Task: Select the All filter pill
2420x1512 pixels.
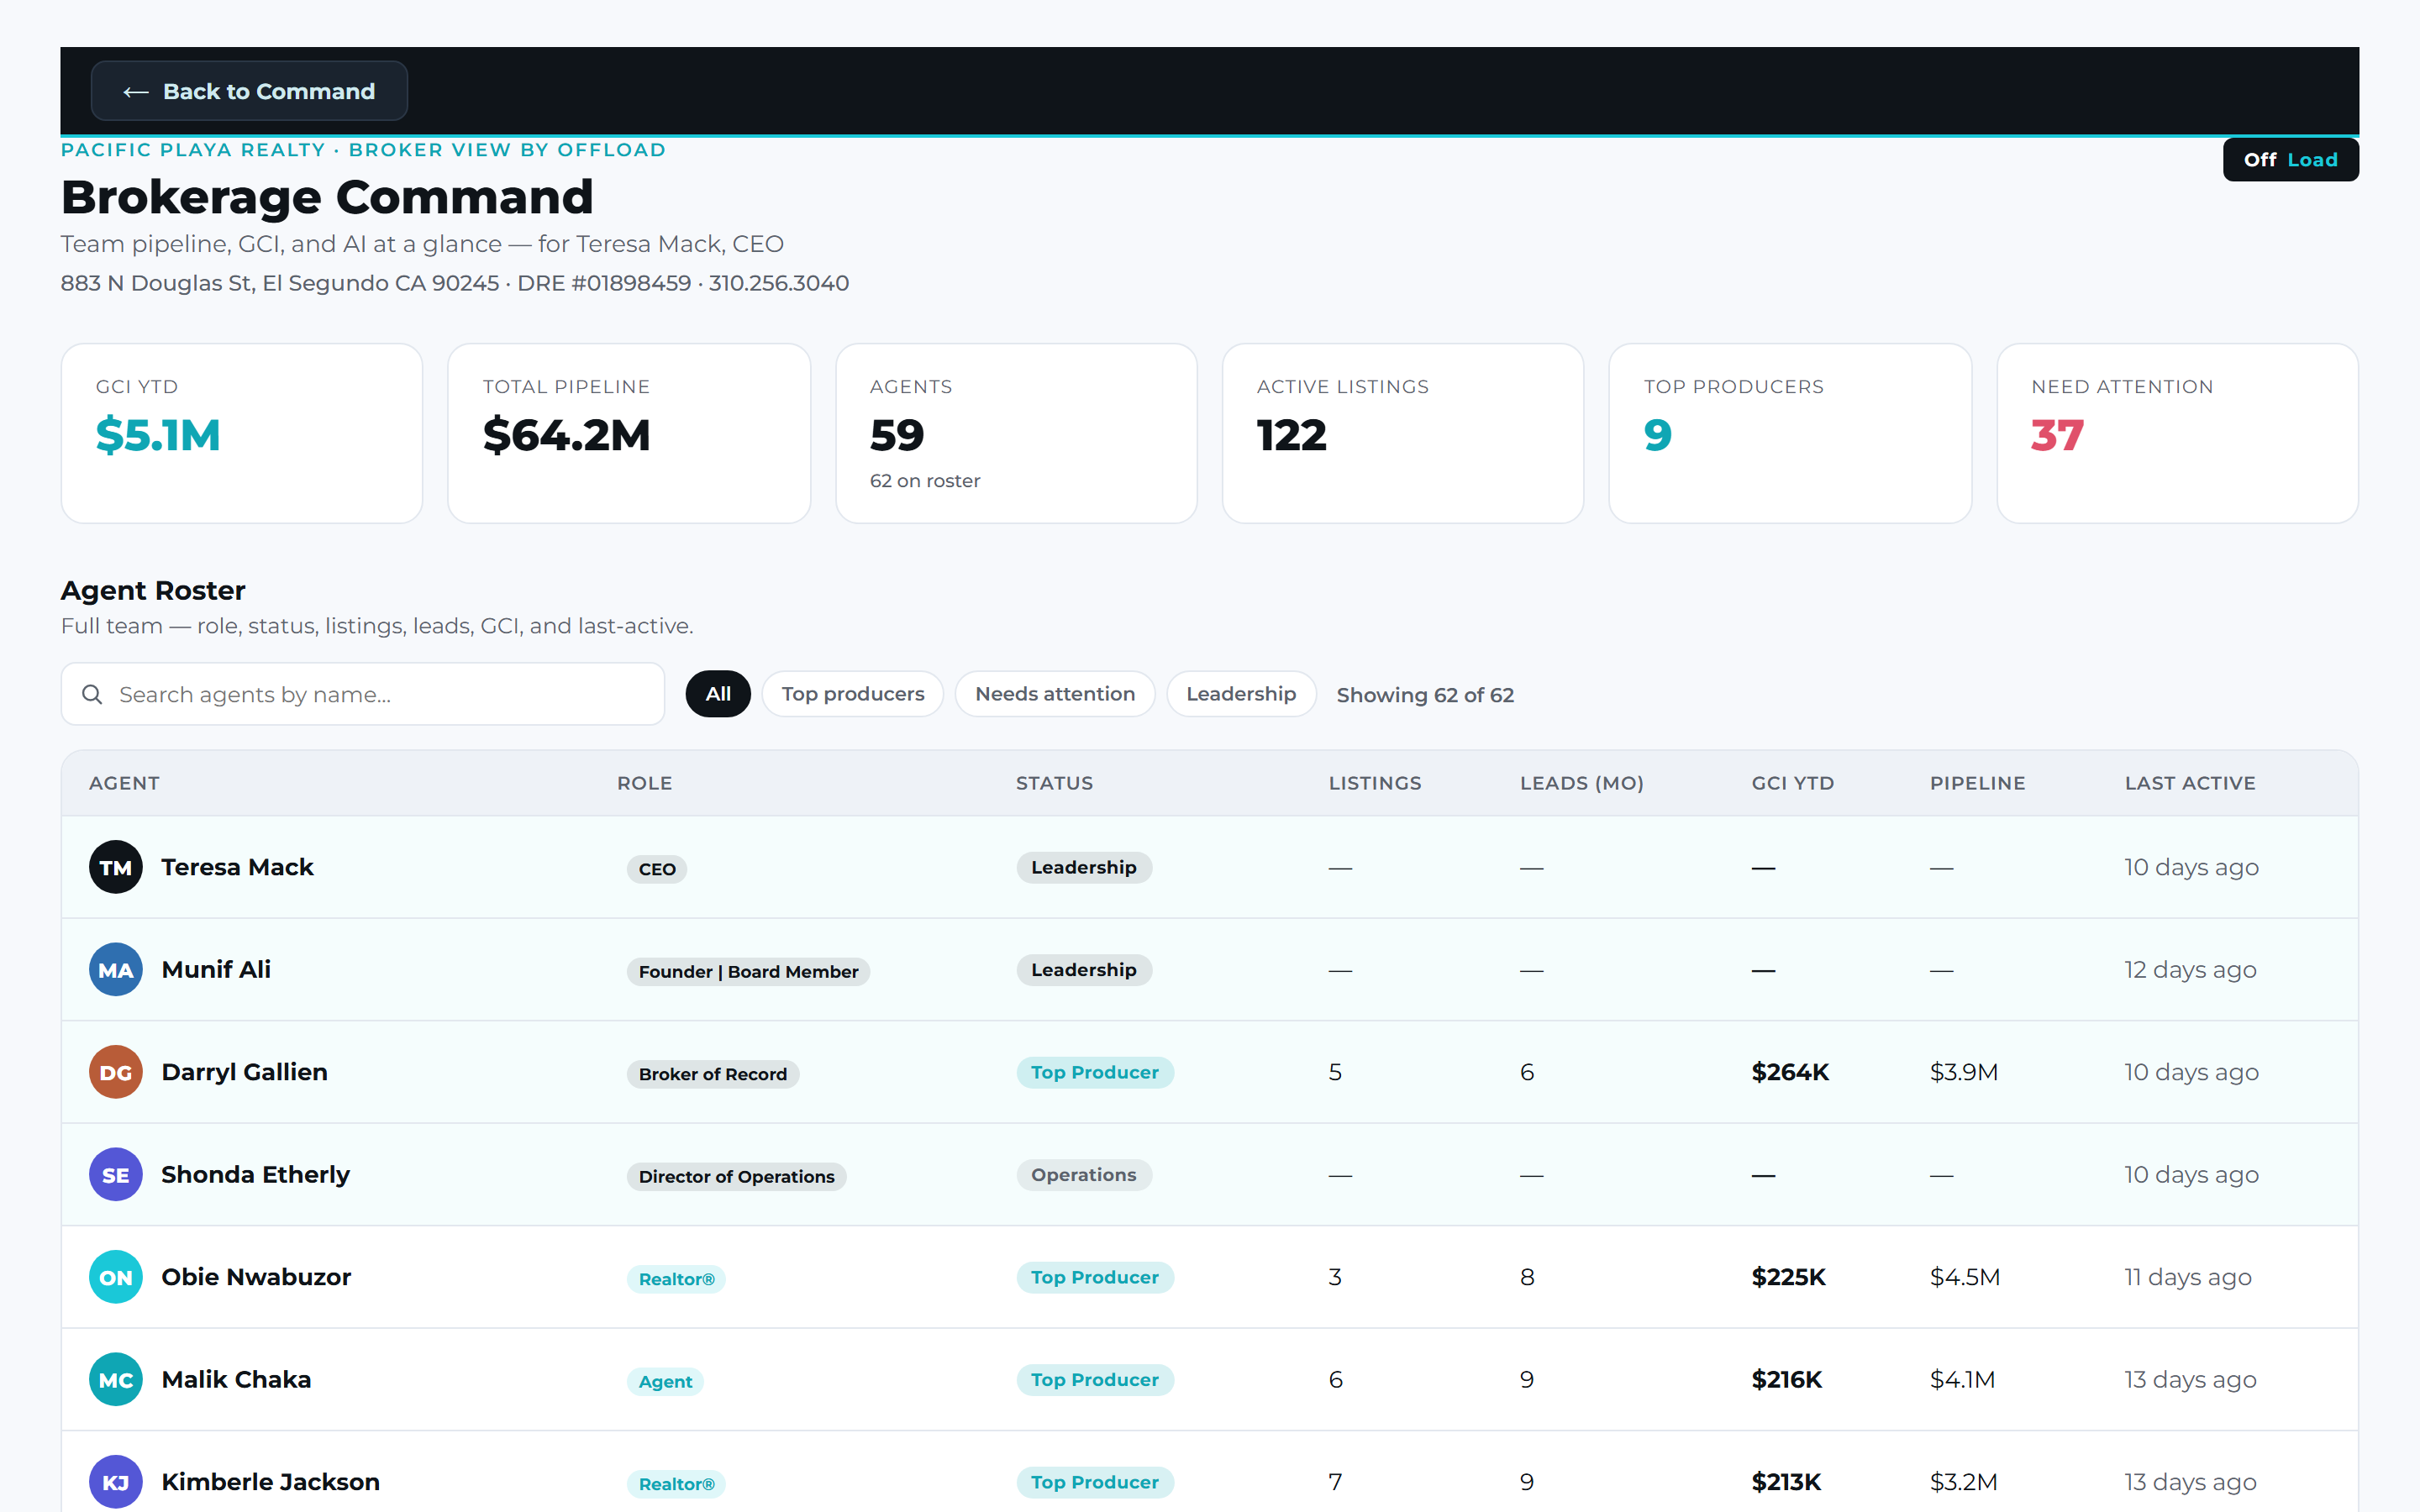Action: click(x=718, y=694)
